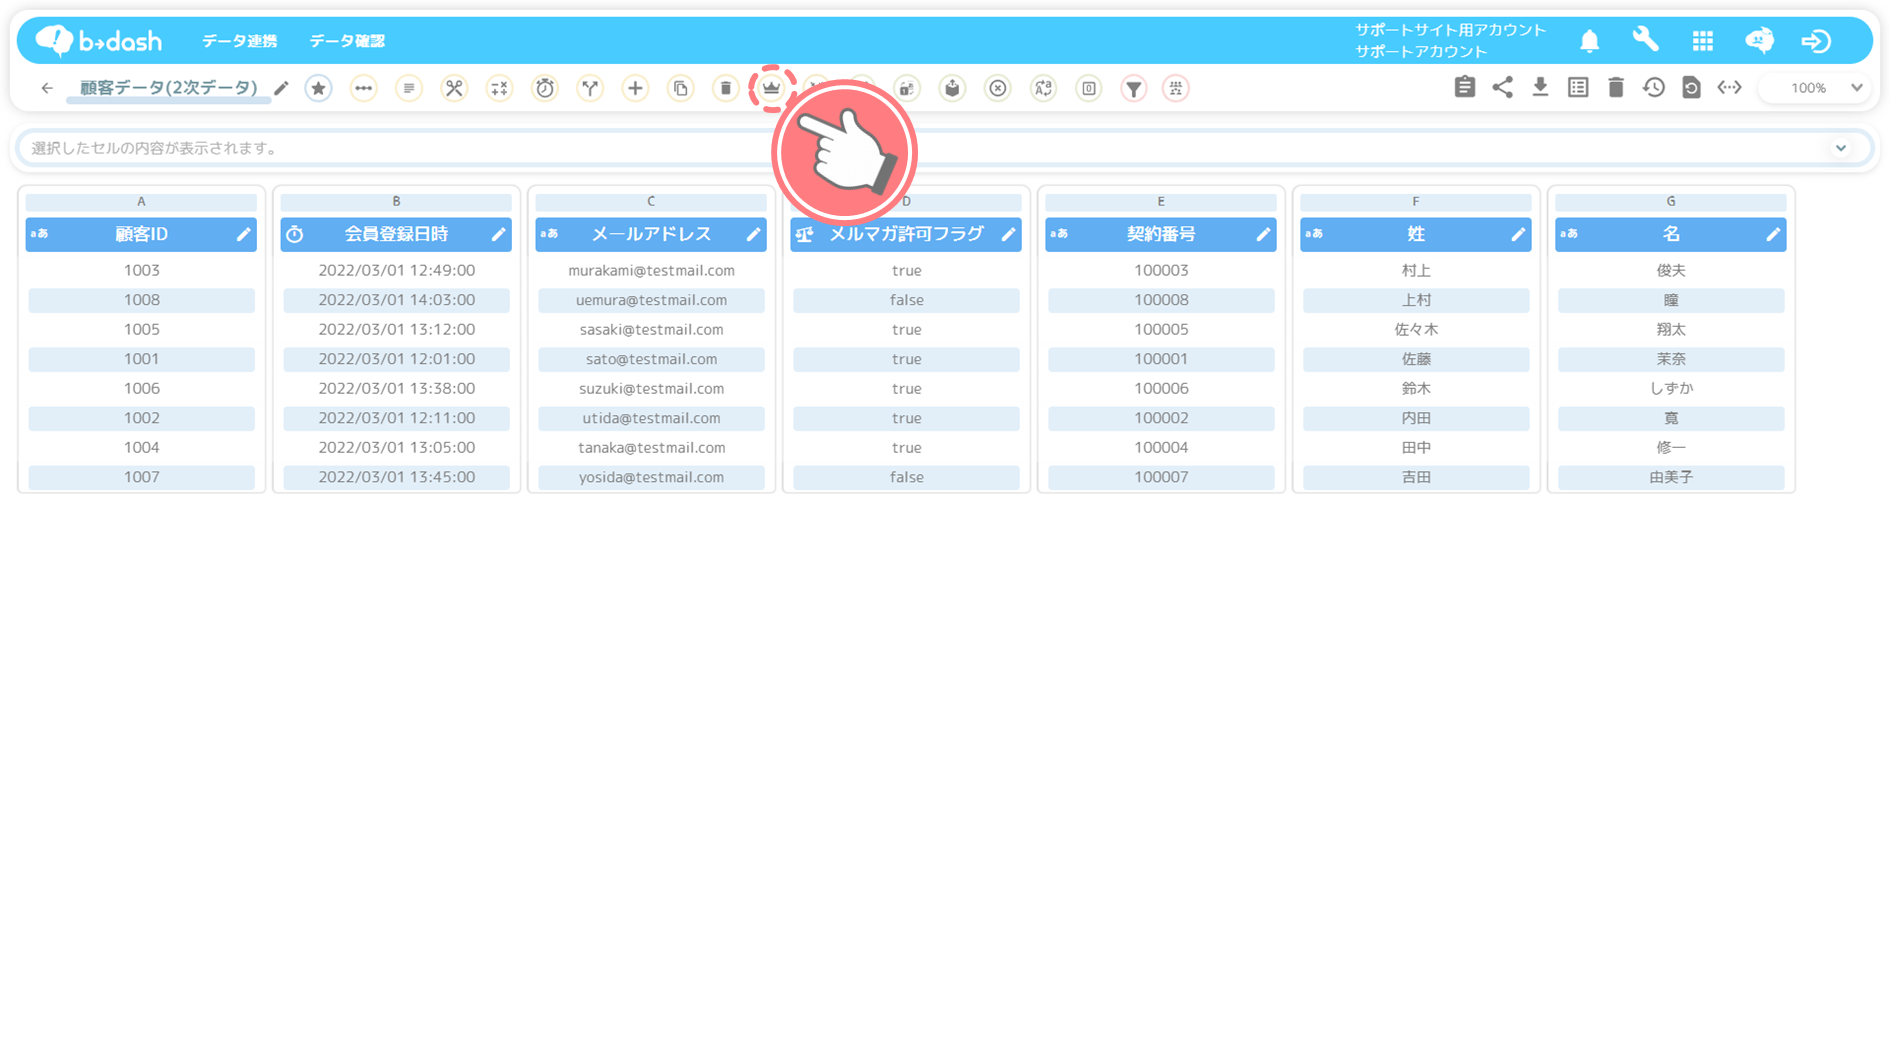Edit the メールアドレス column with pencil
This screenshot has height=1063, width=1890.
(x=753, y=234)
